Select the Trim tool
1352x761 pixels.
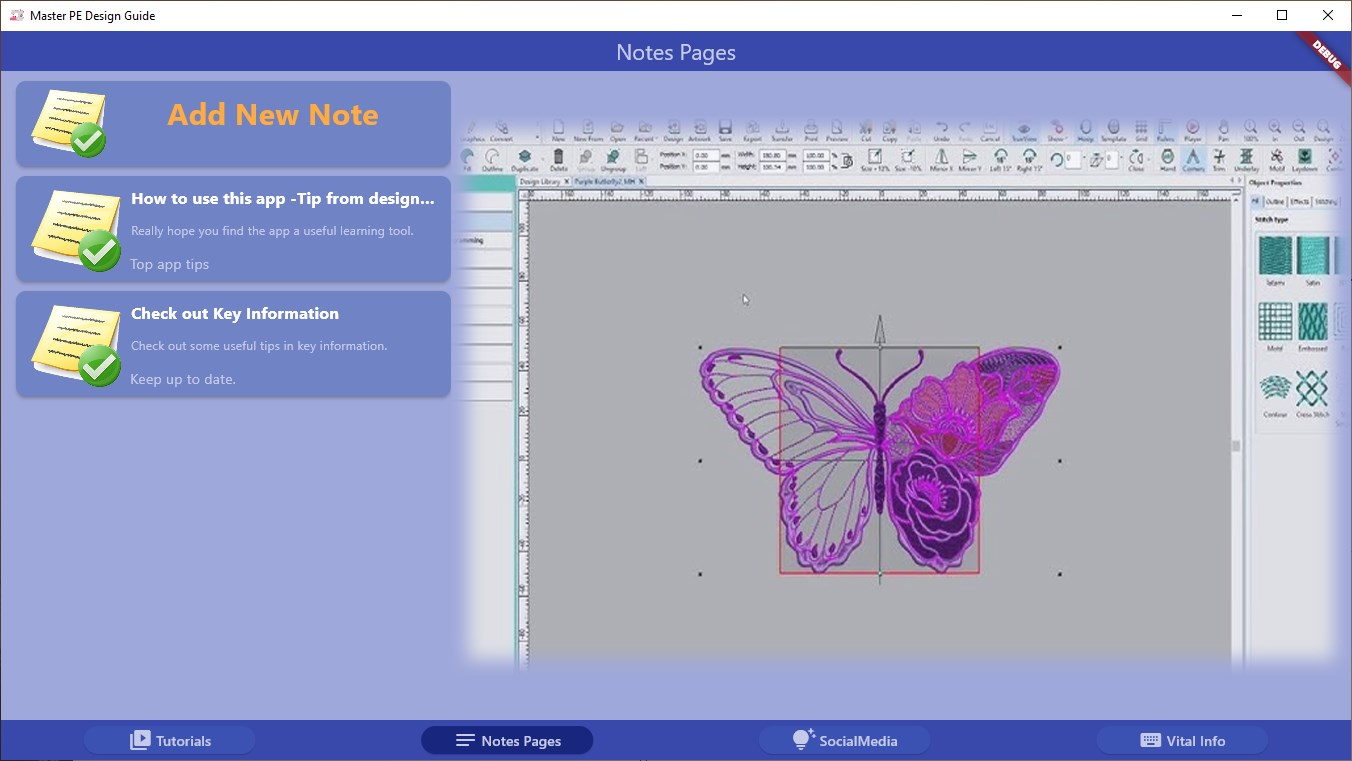pyautogui.click(x=1219, y=159)
